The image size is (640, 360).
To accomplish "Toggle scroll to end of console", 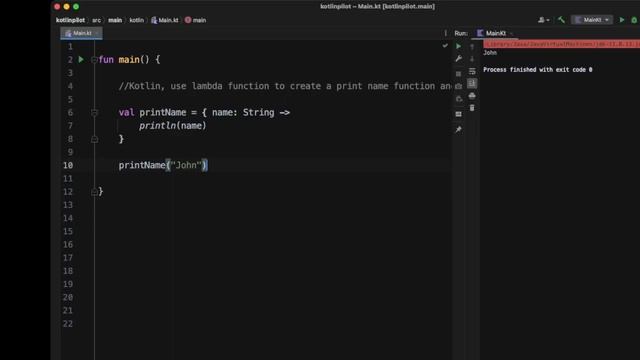I will click(472, 83).
